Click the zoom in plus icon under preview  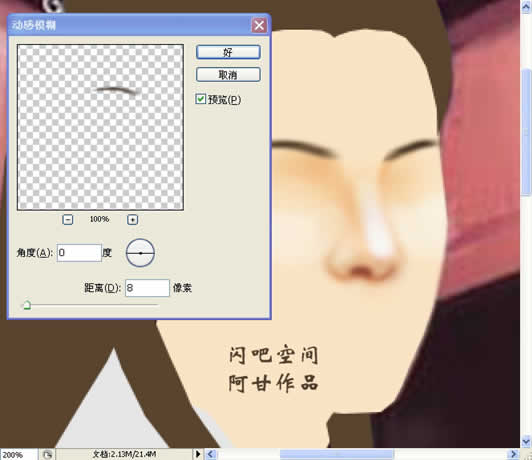132,219
